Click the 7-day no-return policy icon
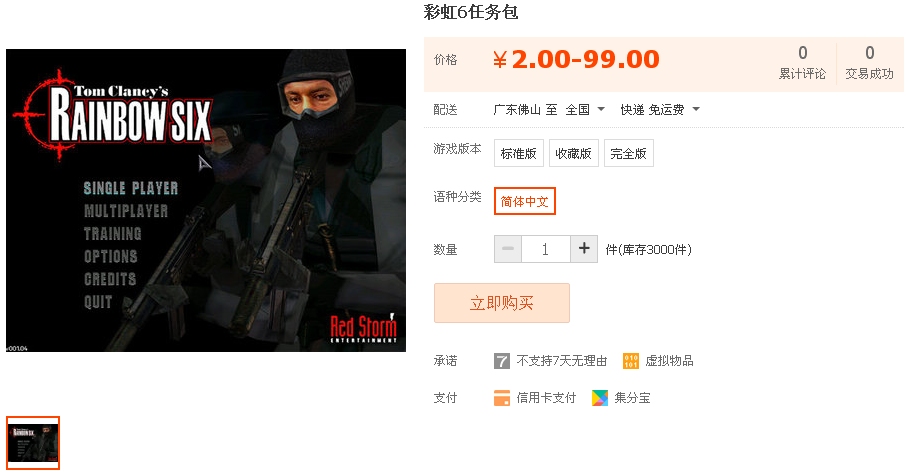The height and width of the screenshot is (472, 908). [x=501, y=361]
